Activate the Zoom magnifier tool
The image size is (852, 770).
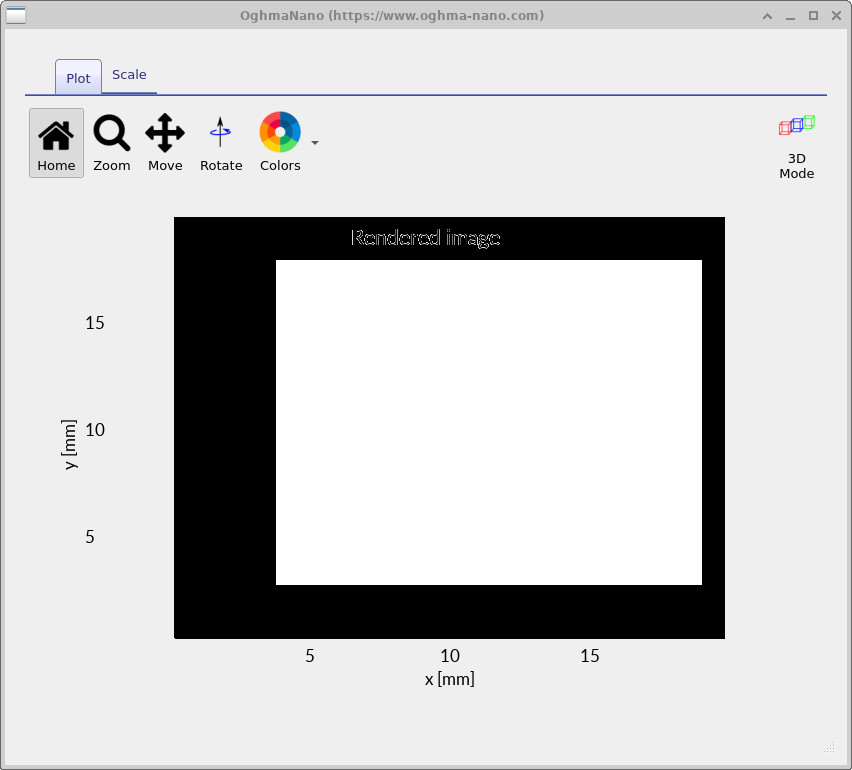click(x=111, y=142)
